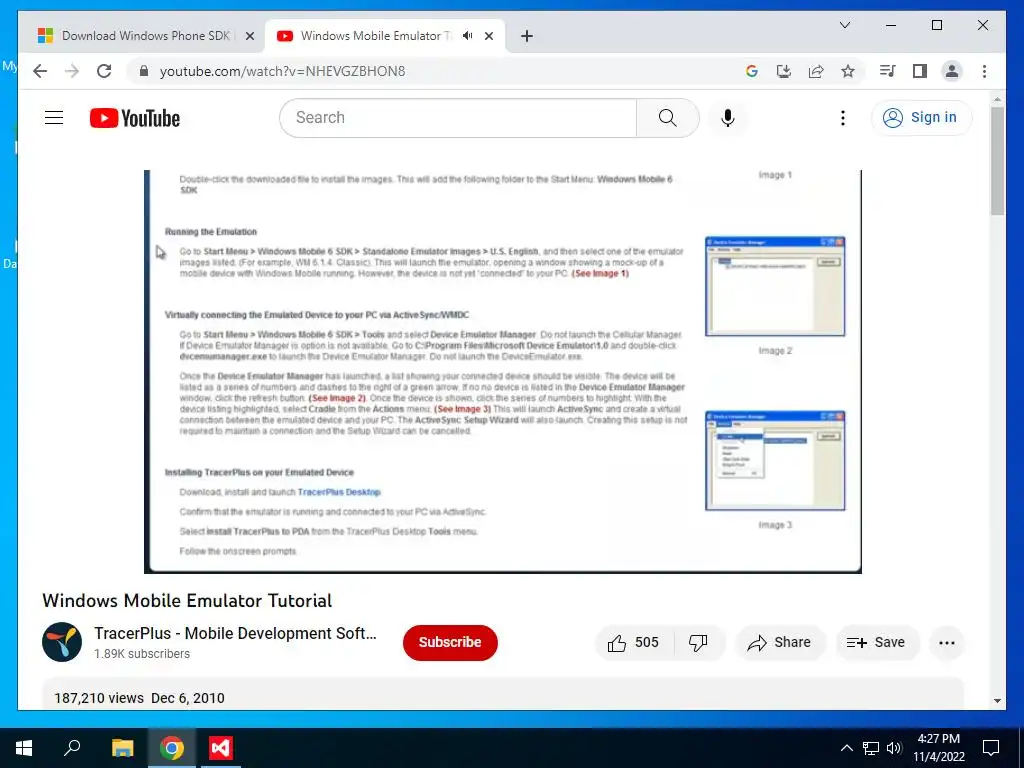Open volume control in system tray

[894, 748]
